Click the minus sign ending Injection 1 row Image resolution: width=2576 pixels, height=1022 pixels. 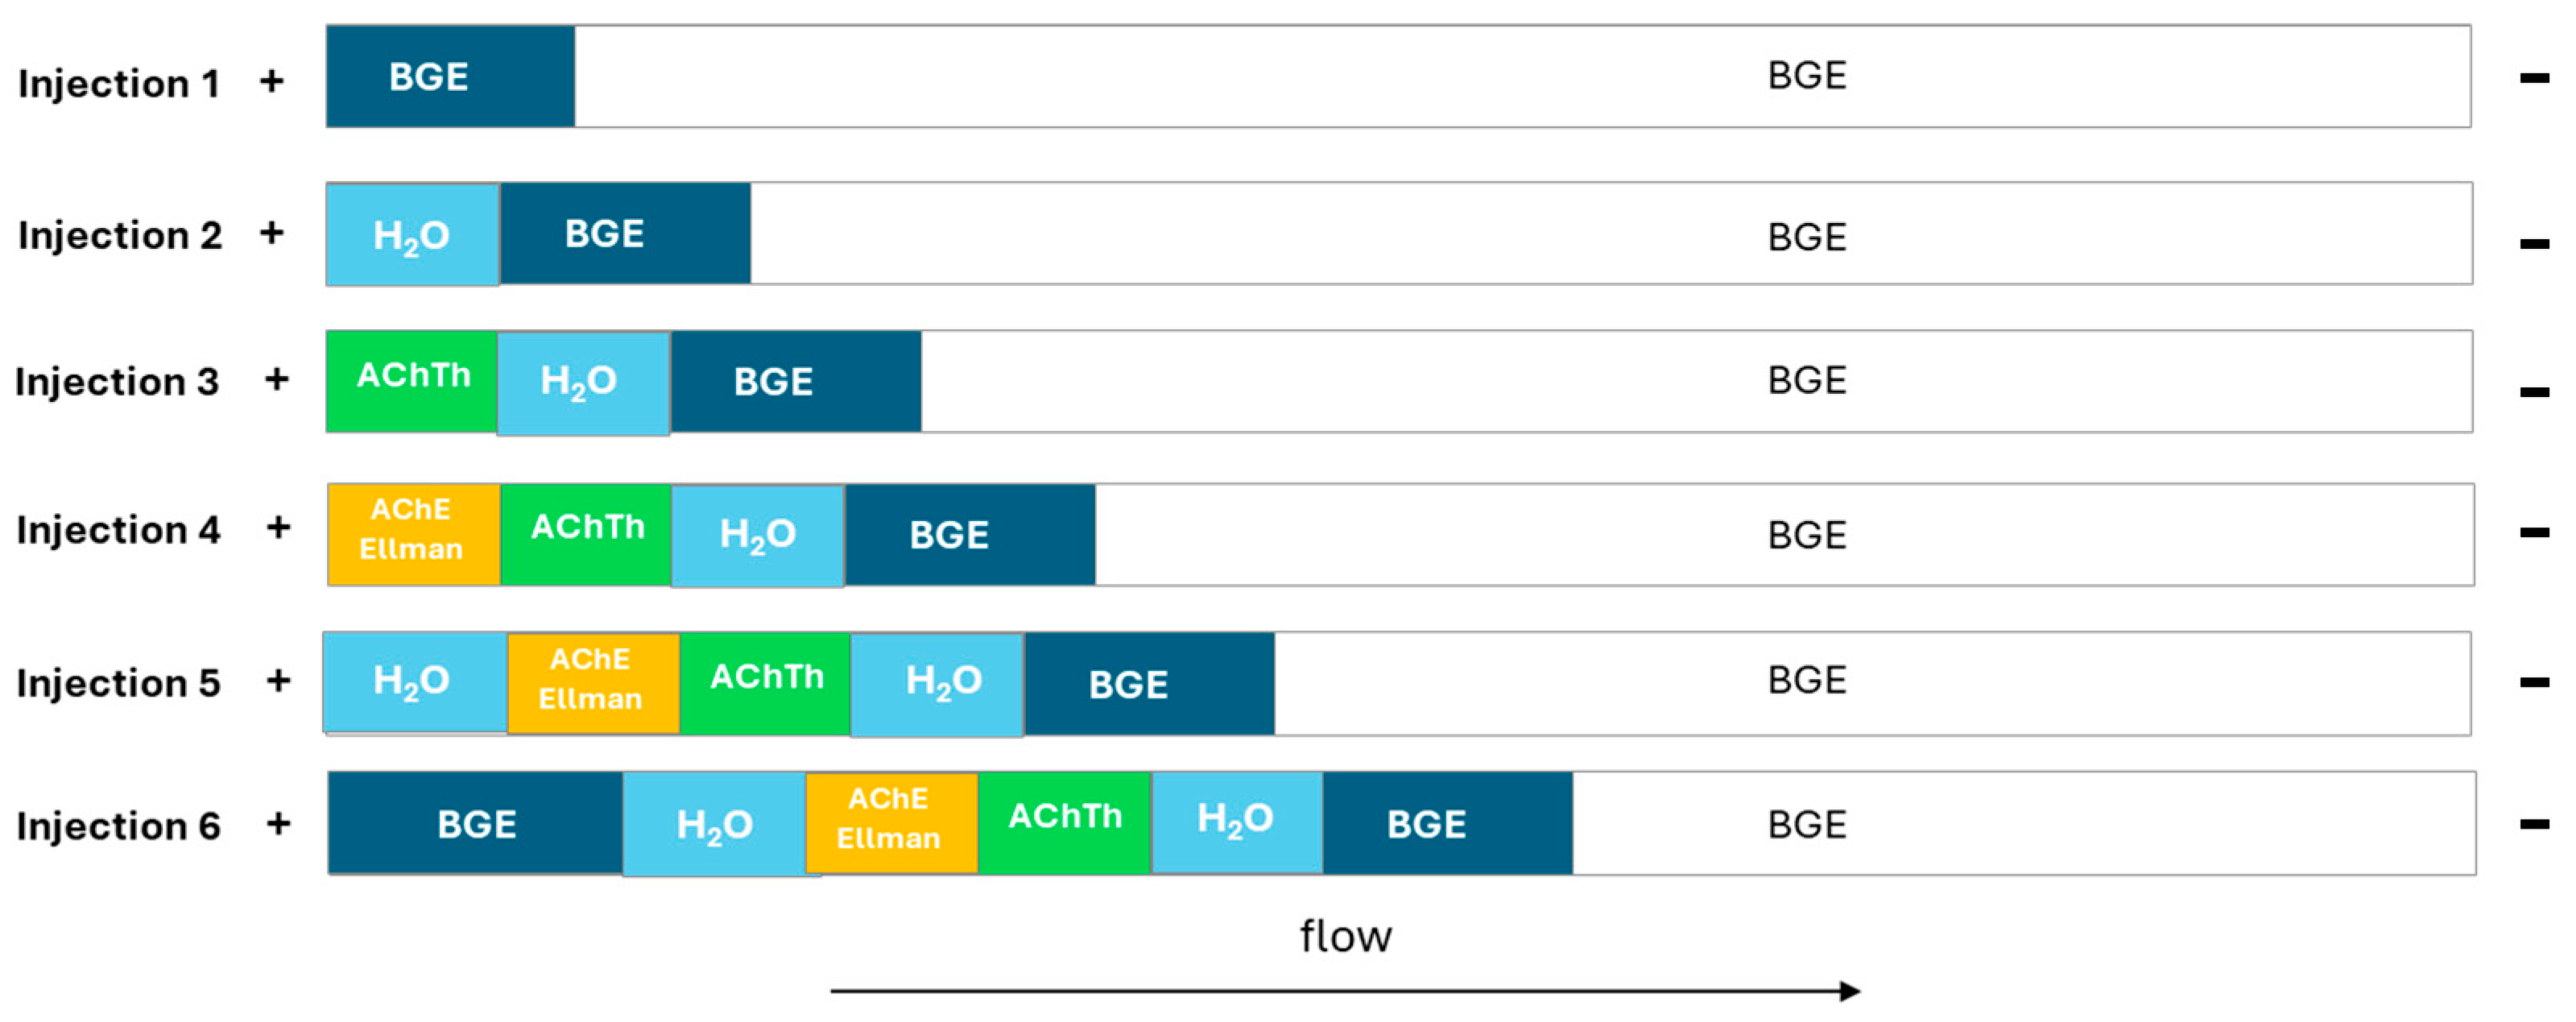[2533, 78]
